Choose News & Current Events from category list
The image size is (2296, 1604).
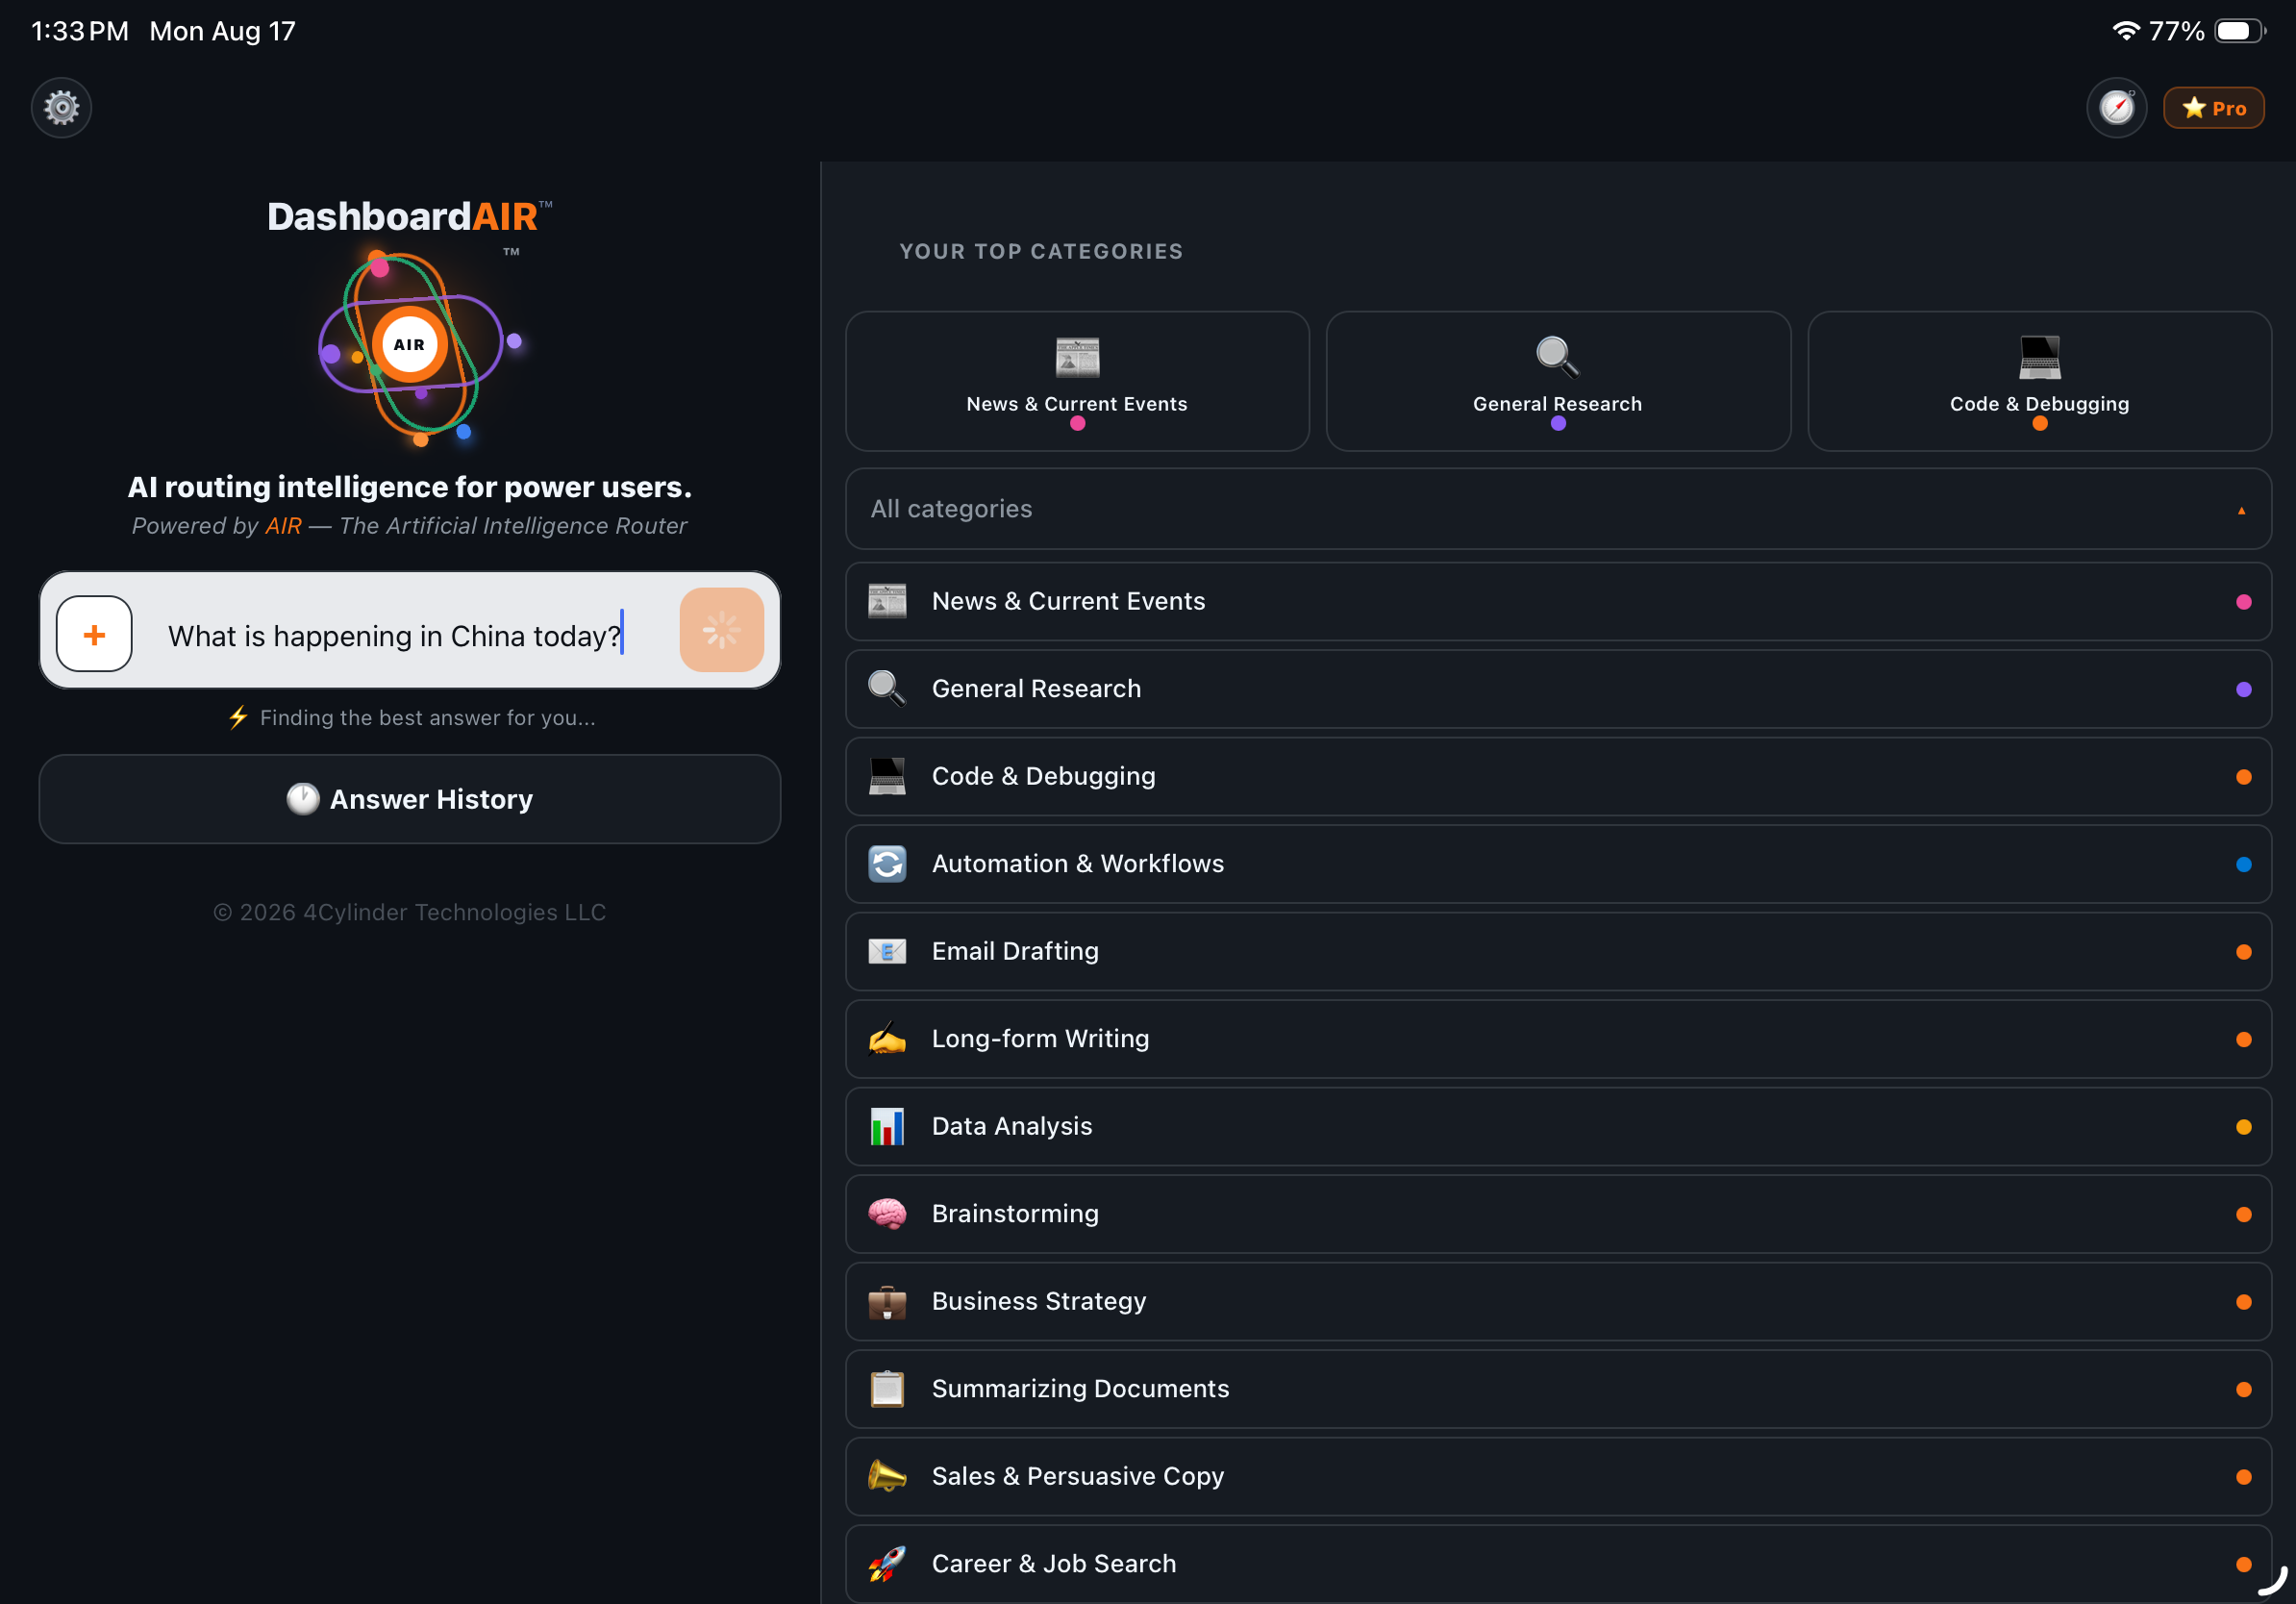click(x=1558, y=601)
